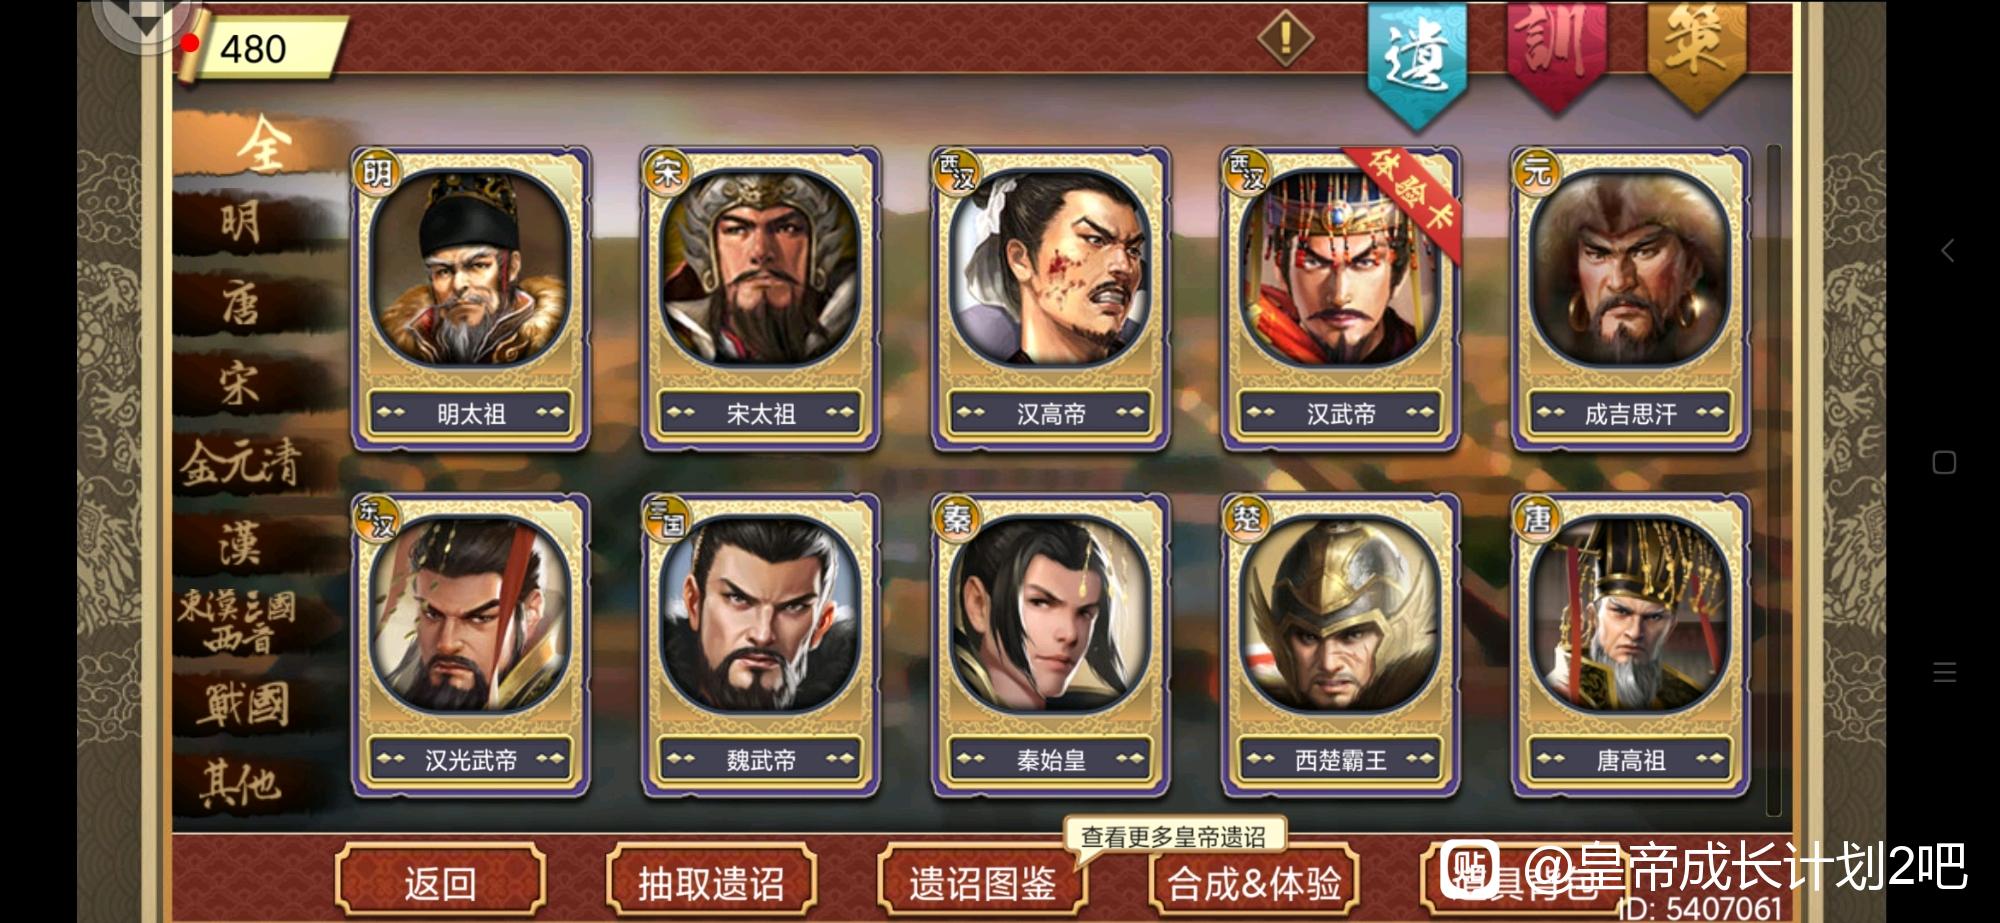The width and height of the screenshot is (2000, 923).
Task: Choose the 成吉思汗 emperor portrait
Action: [1630, 298]
